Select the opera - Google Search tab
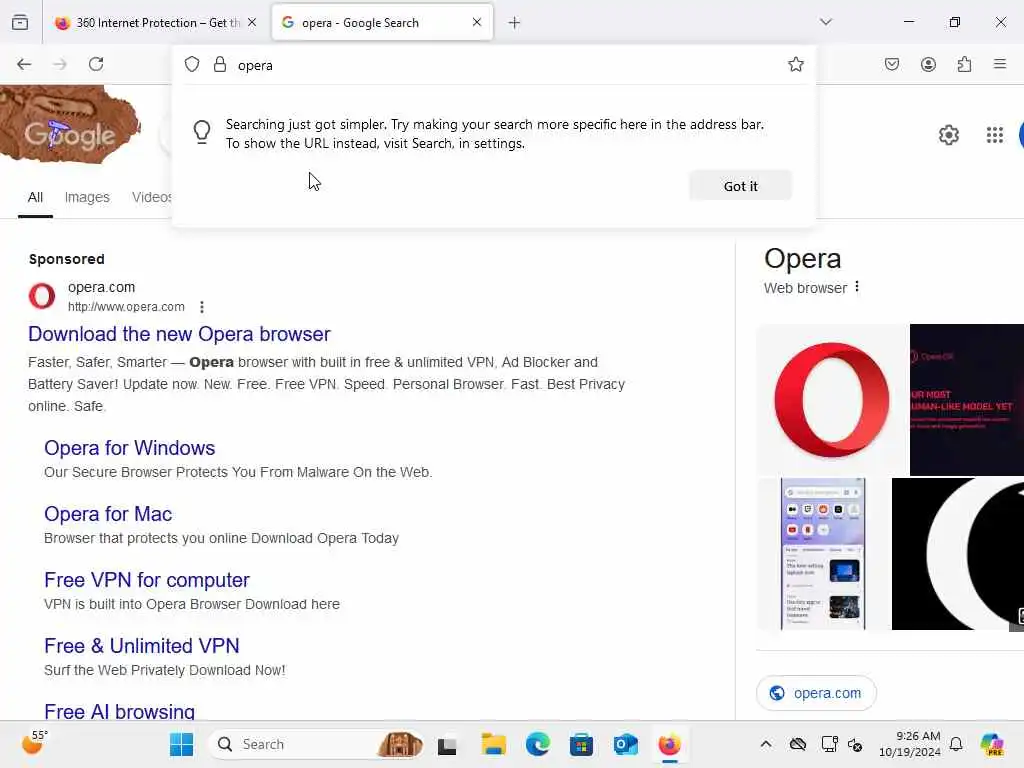This screenshot has width=1024, height=768. tap(382, 23)
